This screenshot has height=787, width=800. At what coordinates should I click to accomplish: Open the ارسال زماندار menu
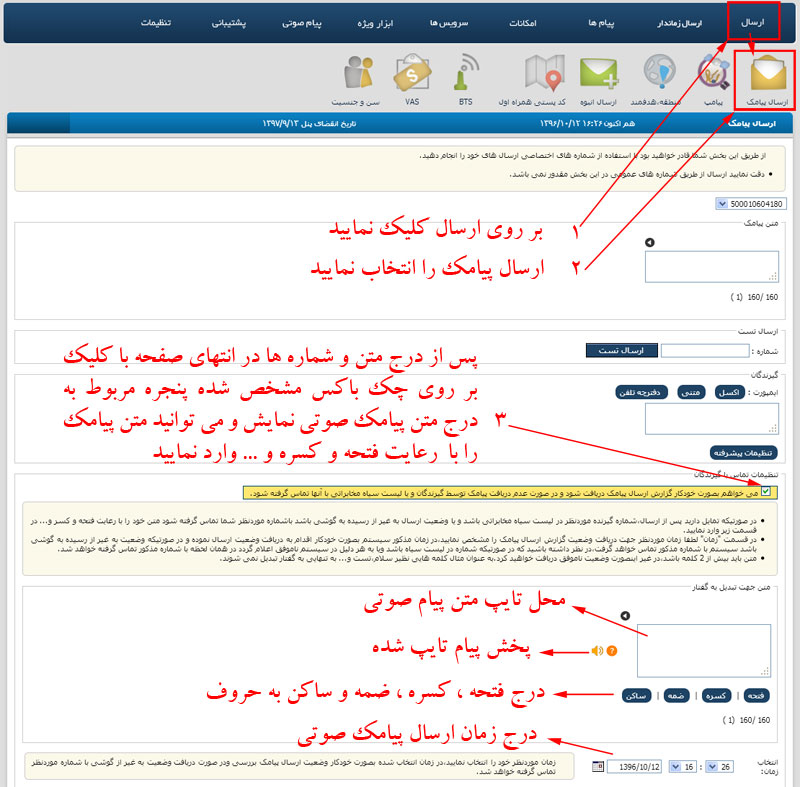tap(680, 23)
